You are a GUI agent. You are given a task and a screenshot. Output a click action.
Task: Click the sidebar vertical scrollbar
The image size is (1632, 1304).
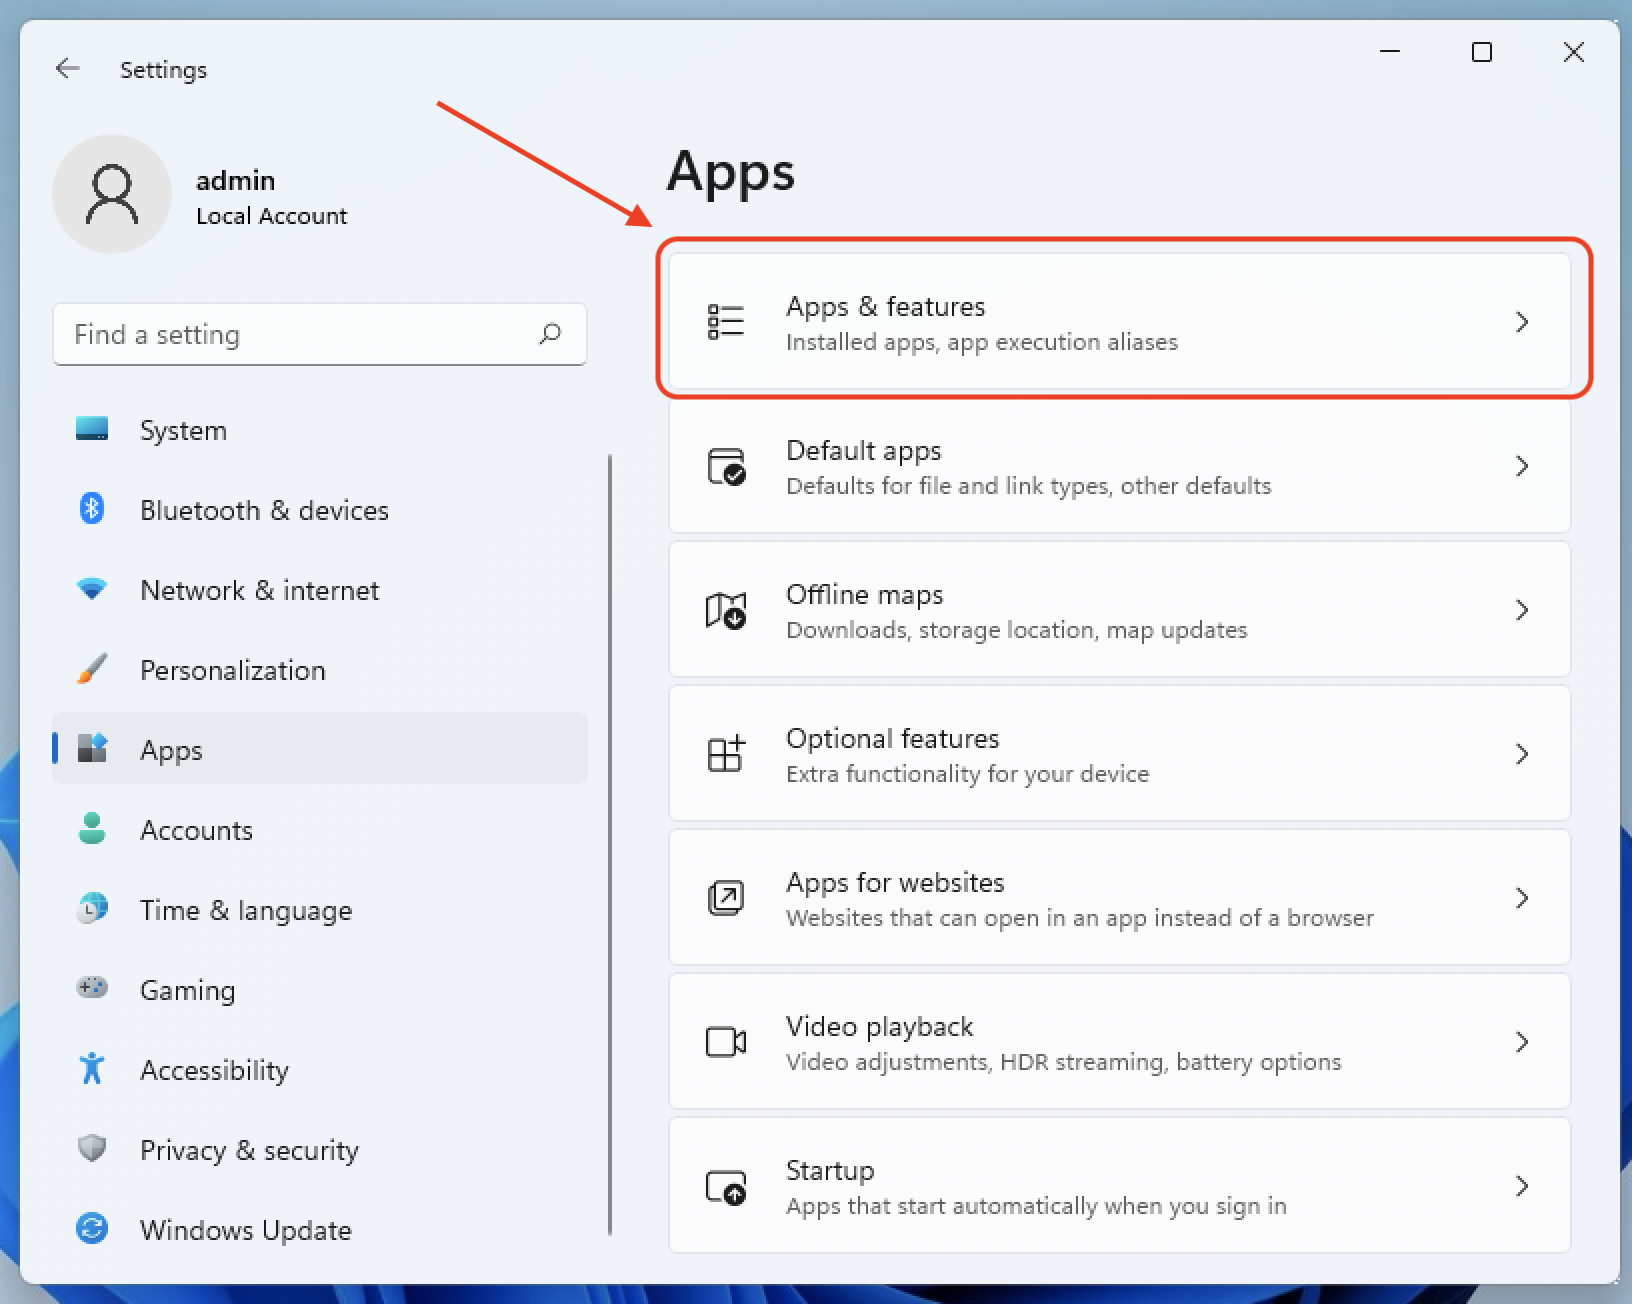[609, 845]
